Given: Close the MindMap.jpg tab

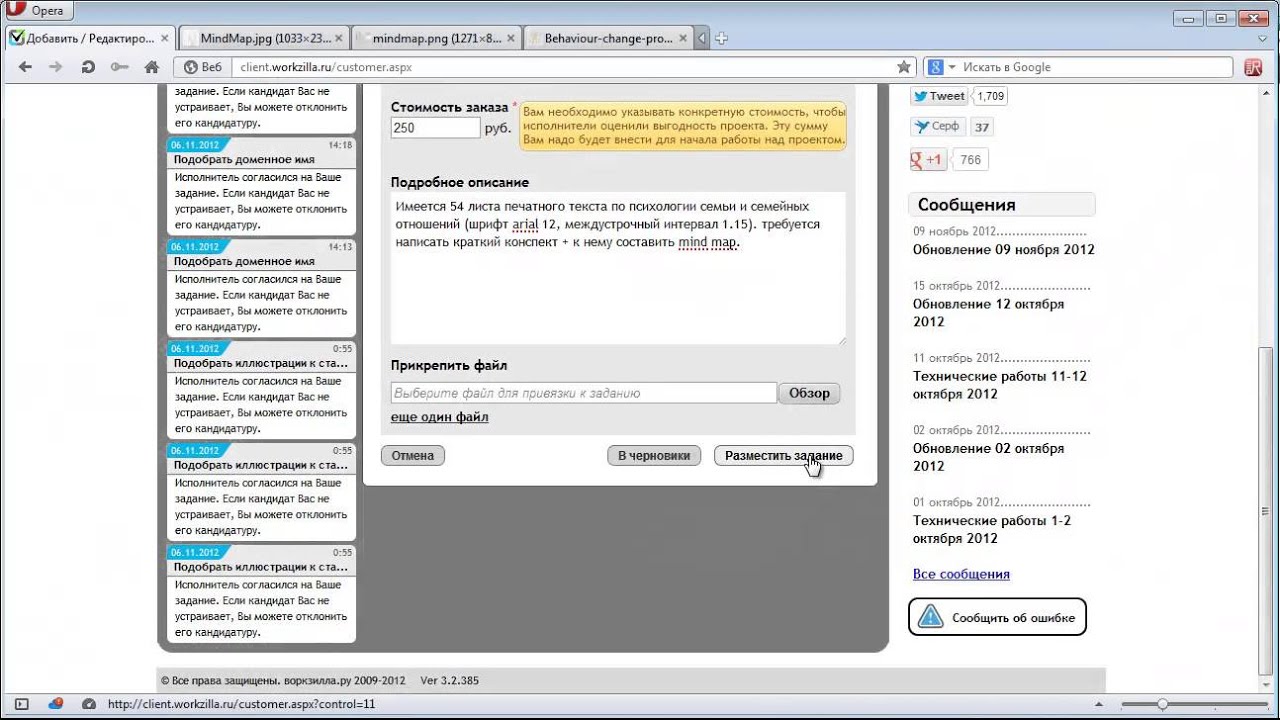Looking at the screenshot, I should [340, 39].
